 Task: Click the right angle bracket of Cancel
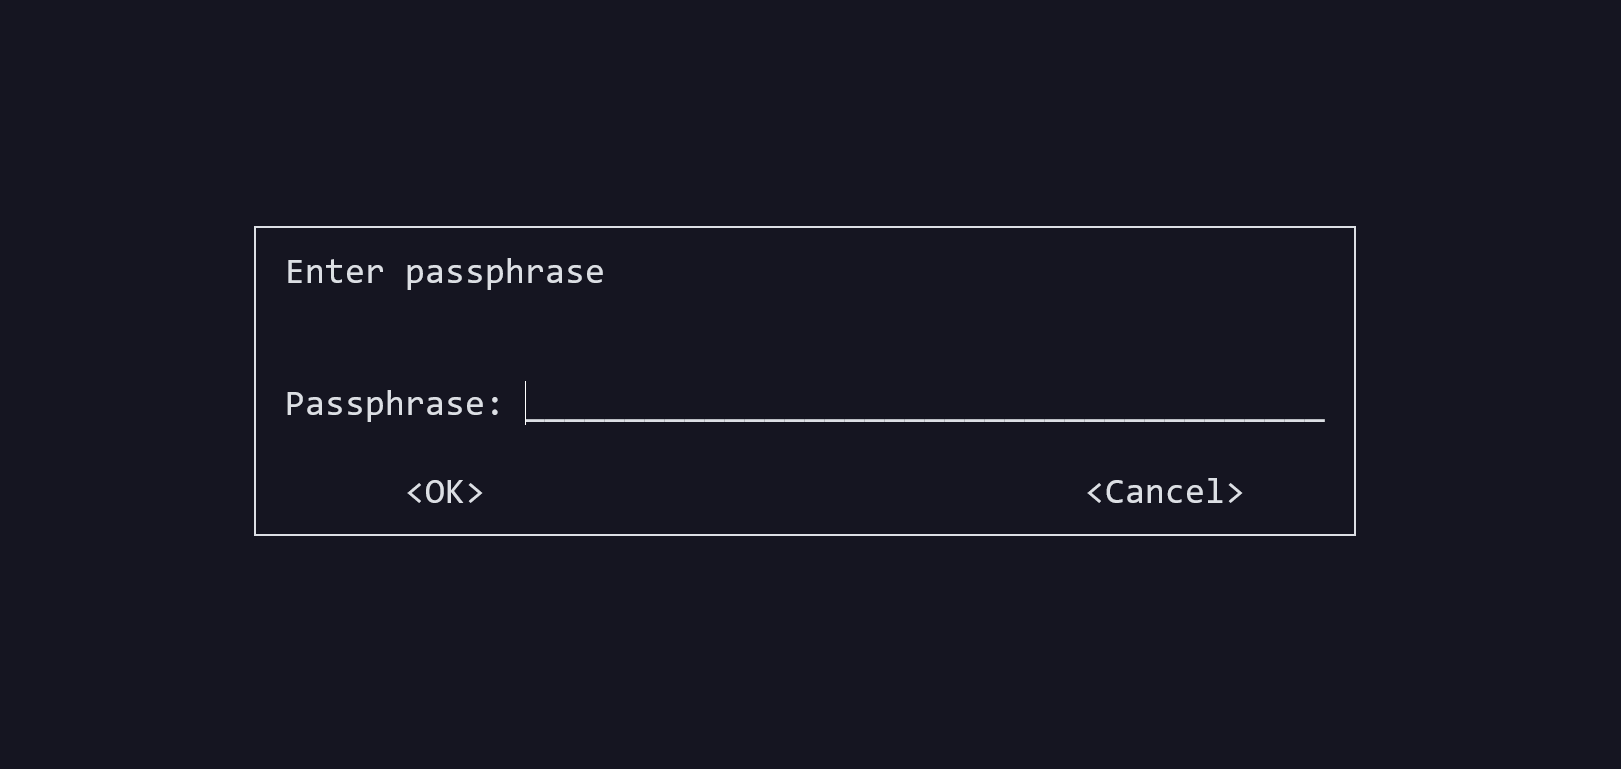coord(1235,493)
